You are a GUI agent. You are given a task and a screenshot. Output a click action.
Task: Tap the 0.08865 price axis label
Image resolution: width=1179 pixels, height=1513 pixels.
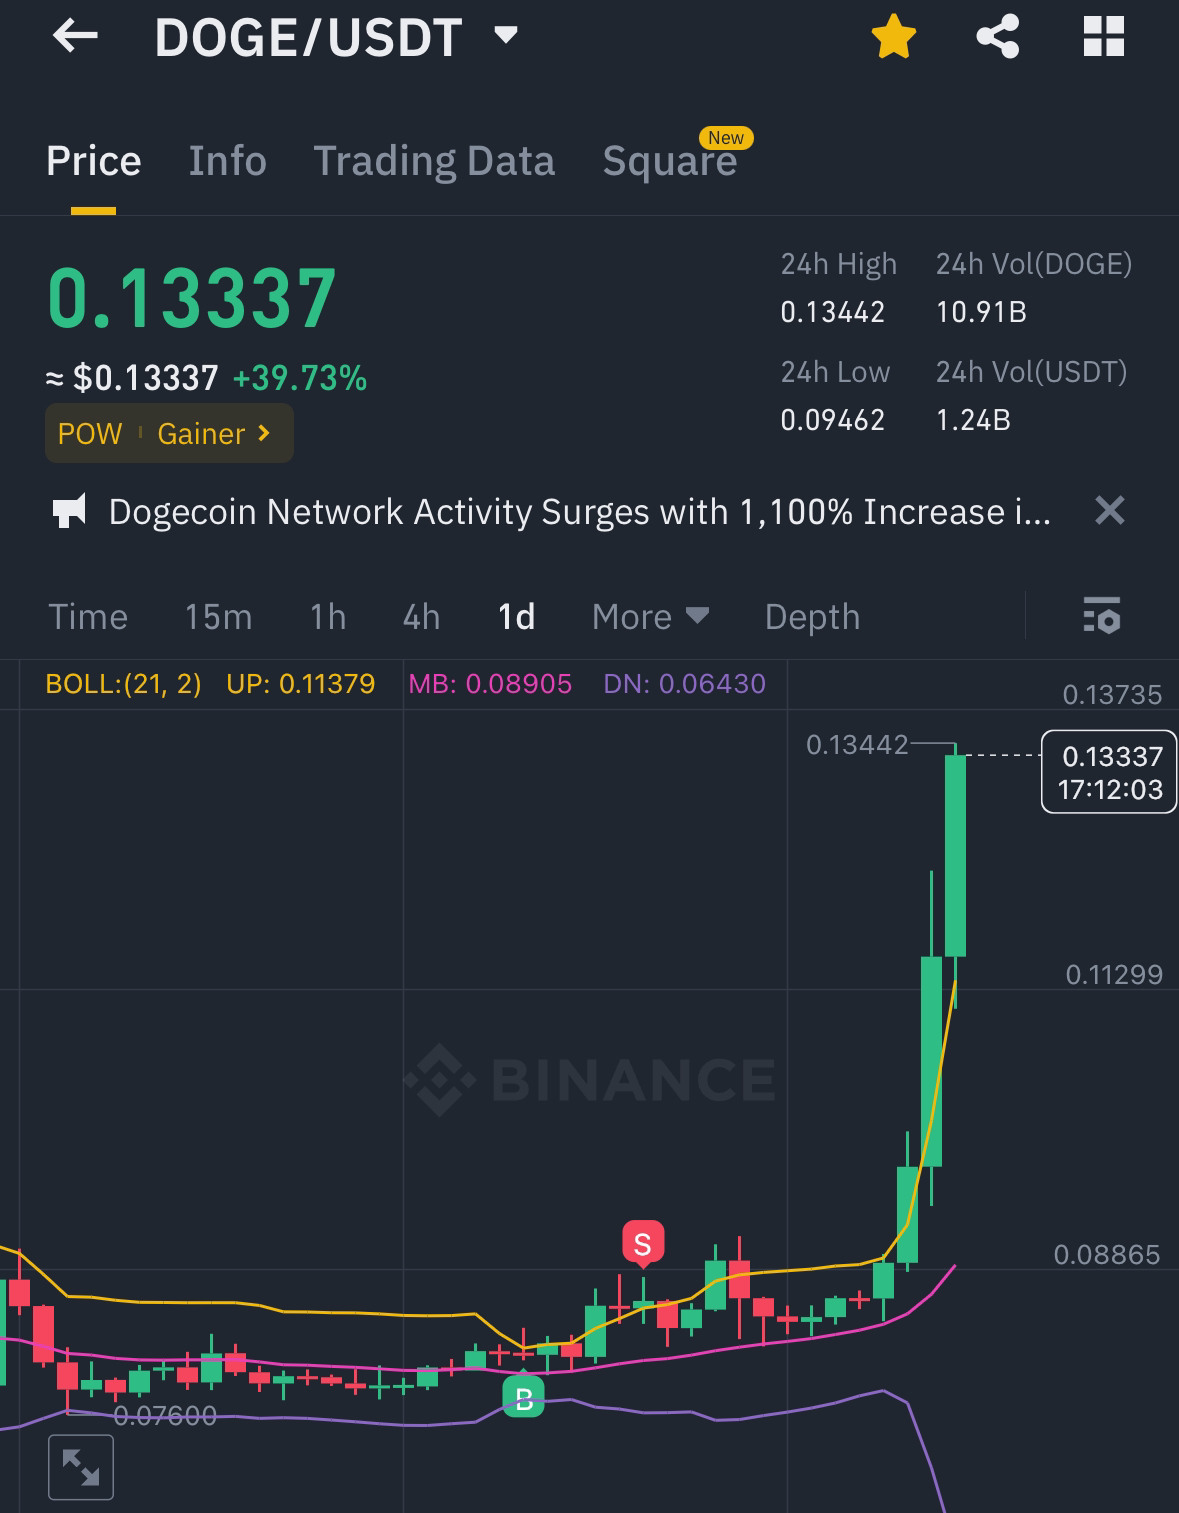click(x=1107, y=1255)
